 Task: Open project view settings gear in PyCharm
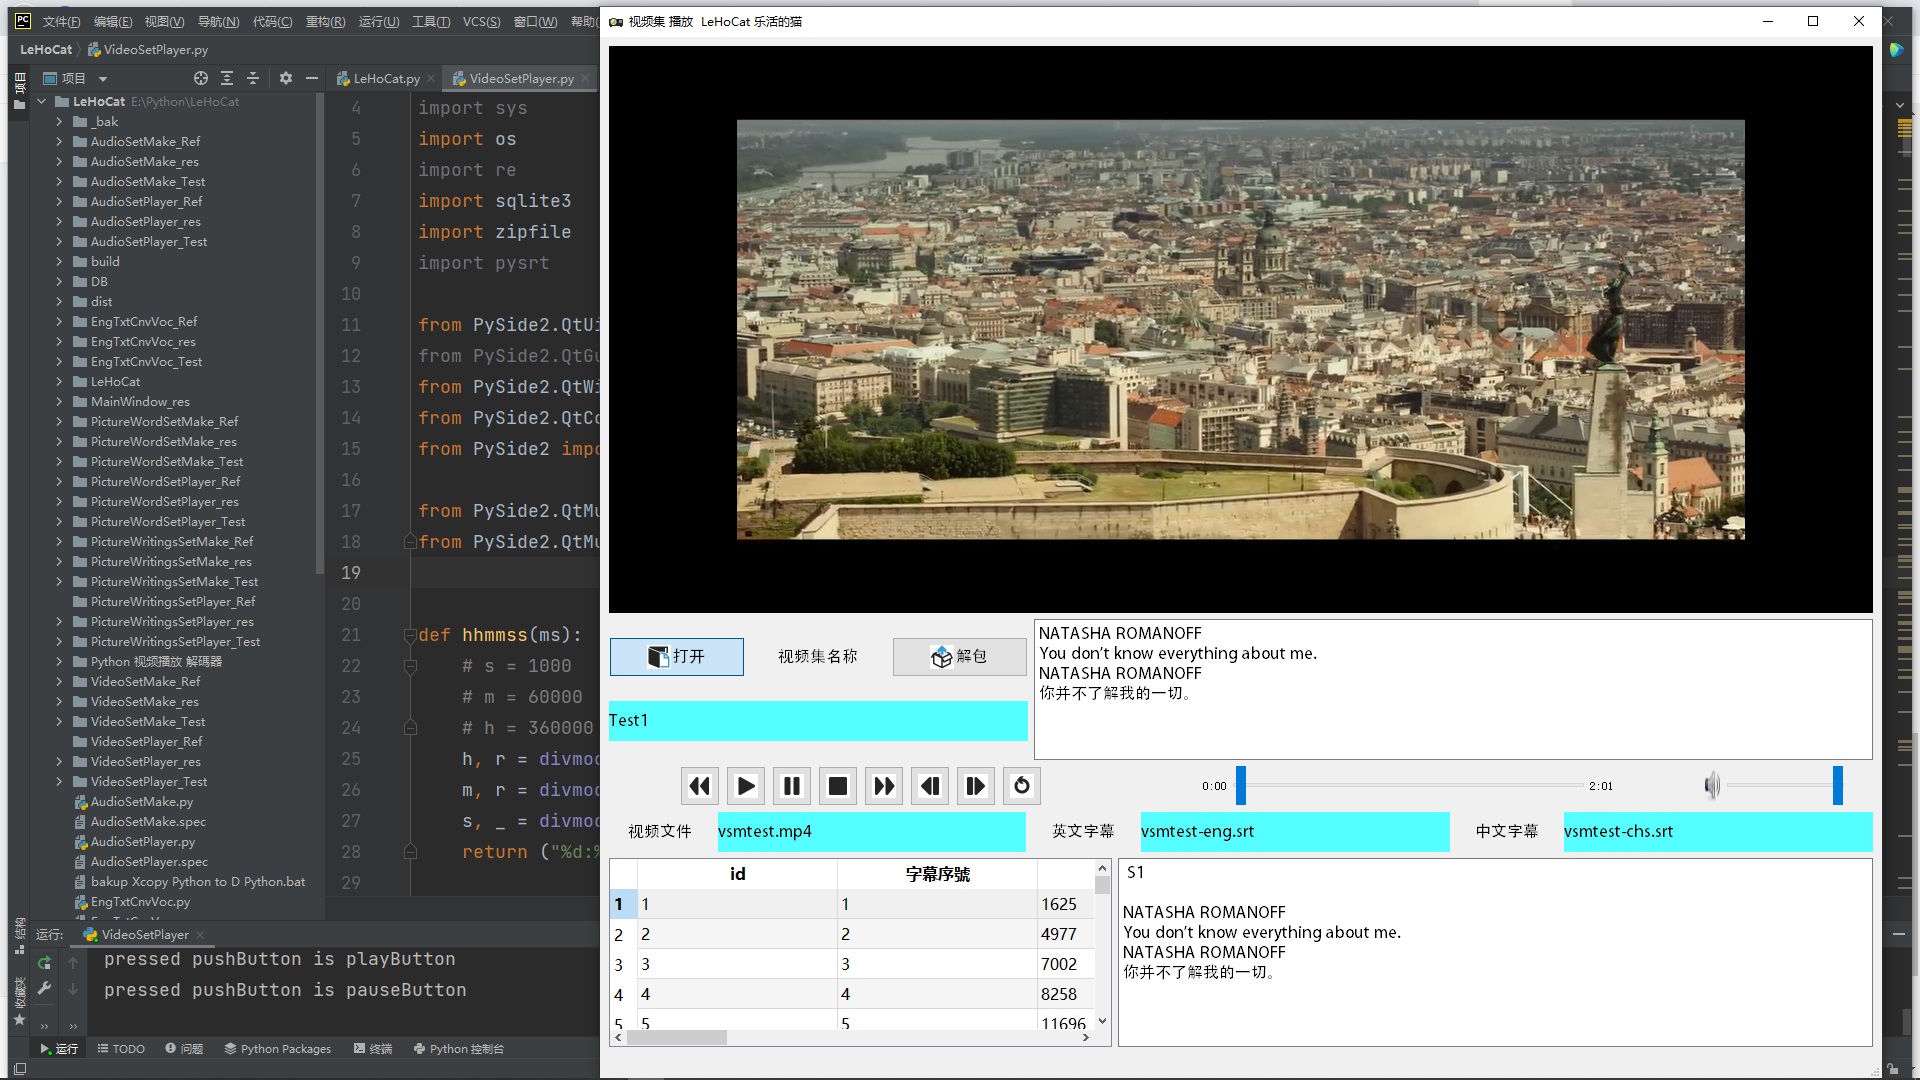tap(286, 78)
